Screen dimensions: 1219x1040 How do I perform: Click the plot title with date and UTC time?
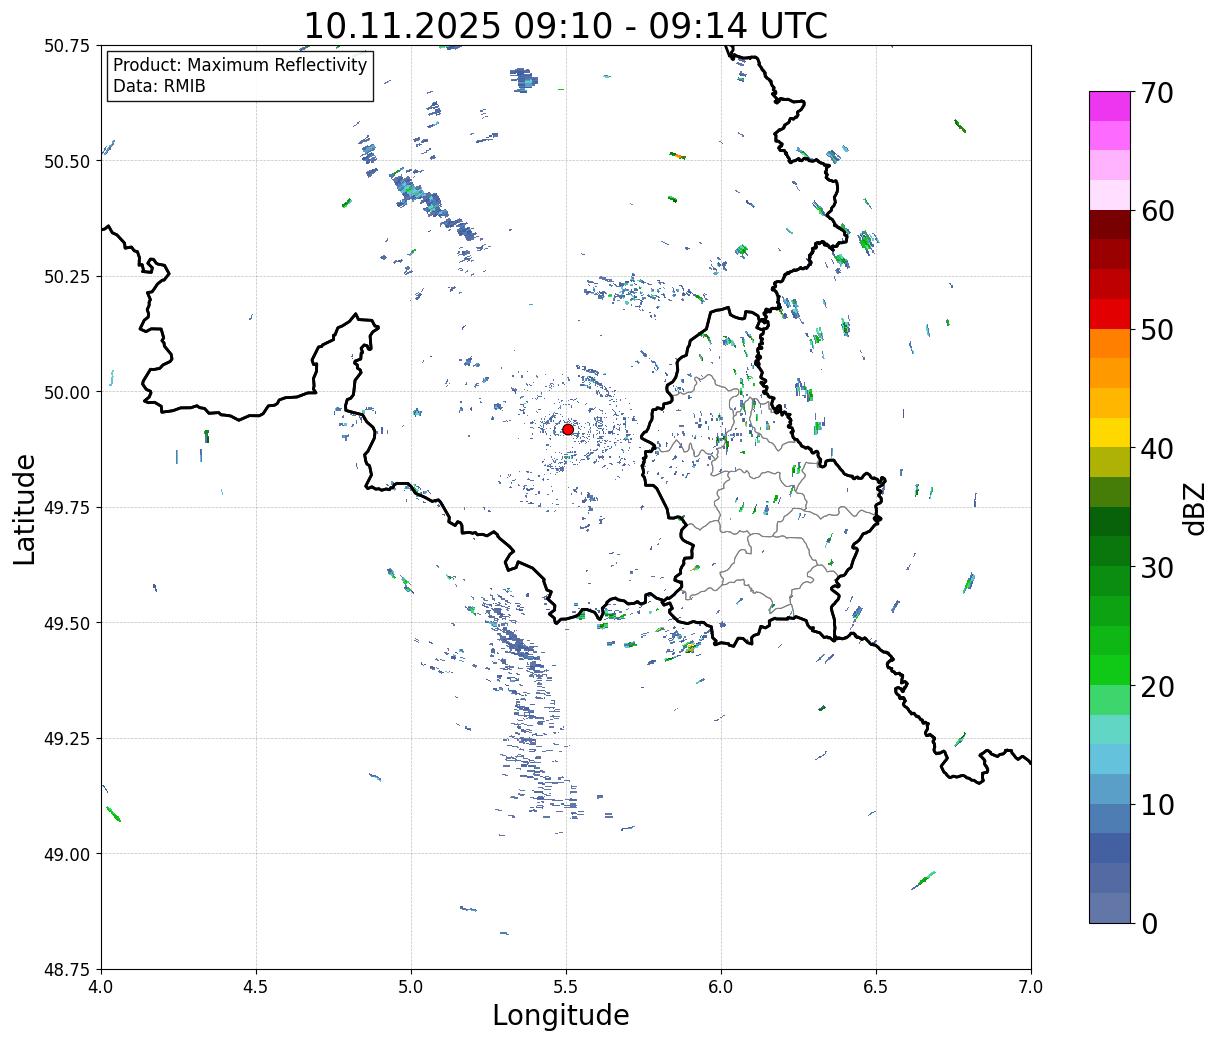(565, 26)
